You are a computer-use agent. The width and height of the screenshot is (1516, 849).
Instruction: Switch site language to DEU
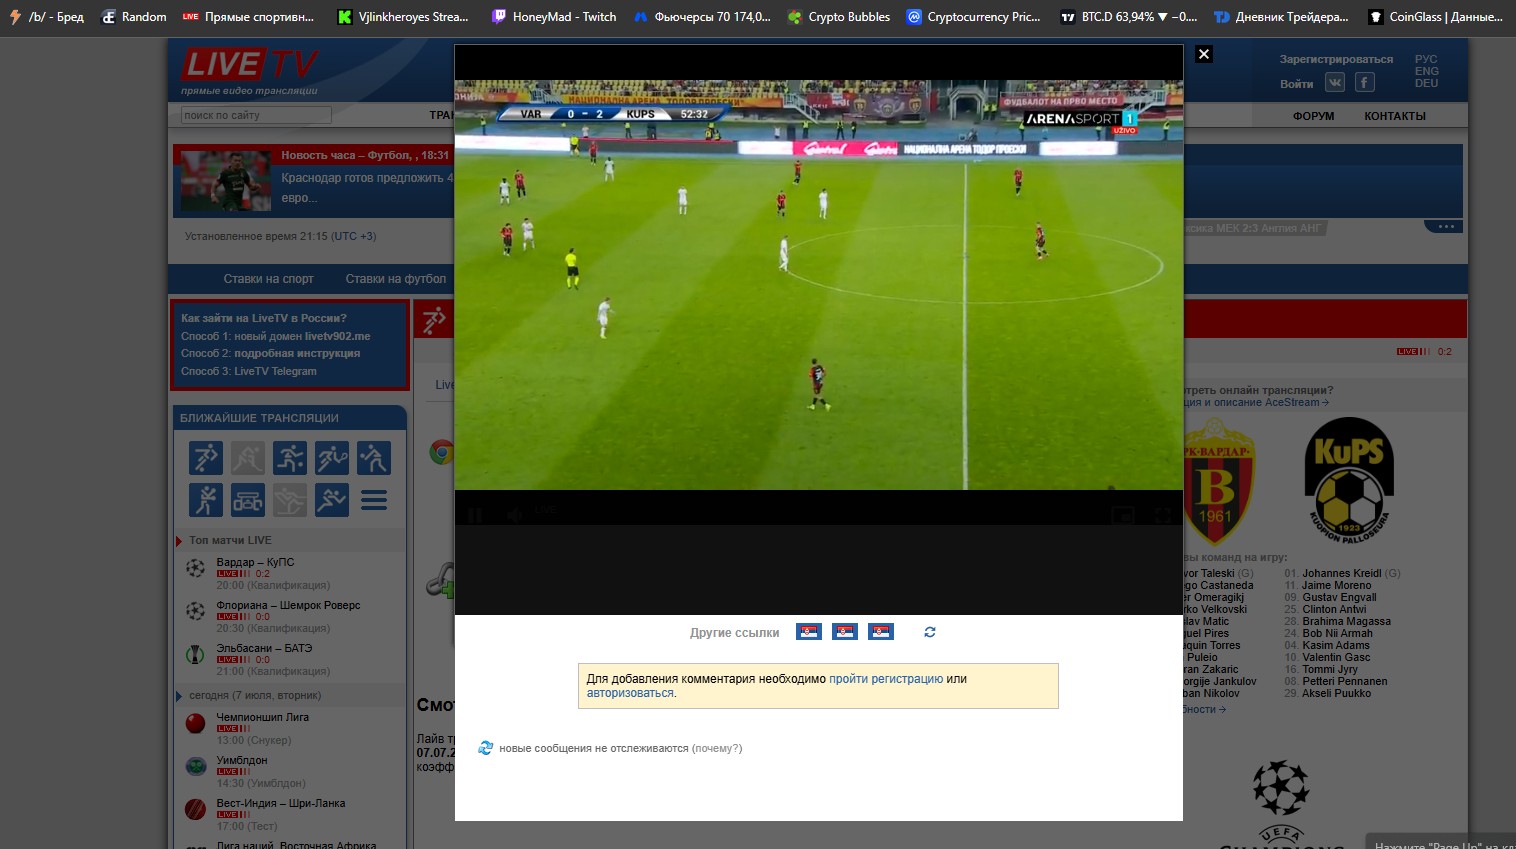pos(1427,83)
